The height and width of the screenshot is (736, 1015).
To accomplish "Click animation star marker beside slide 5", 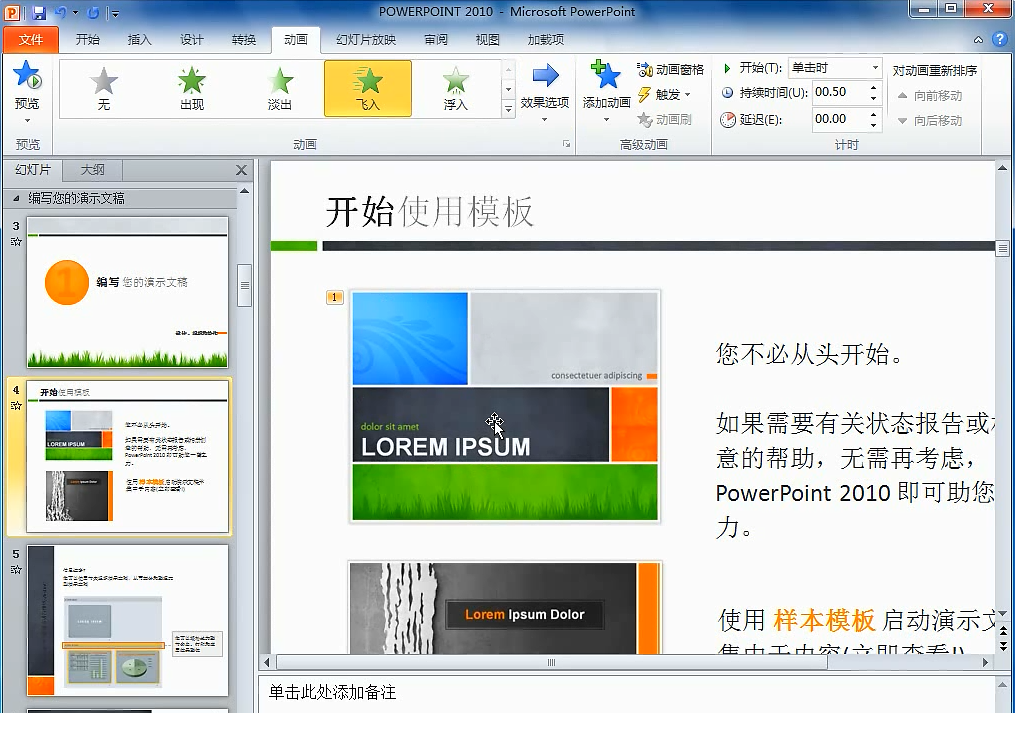I will (x=16, y=570).
